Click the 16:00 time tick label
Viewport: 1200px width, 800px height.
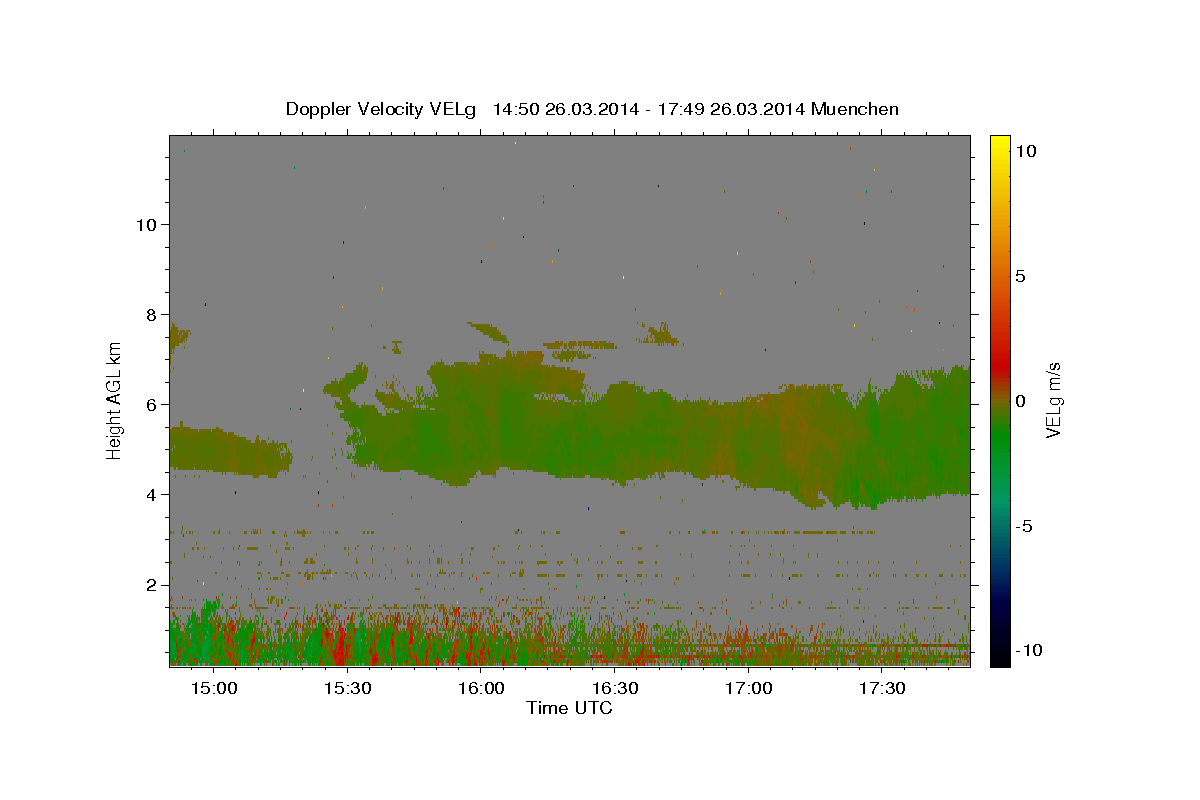point(481,688)
